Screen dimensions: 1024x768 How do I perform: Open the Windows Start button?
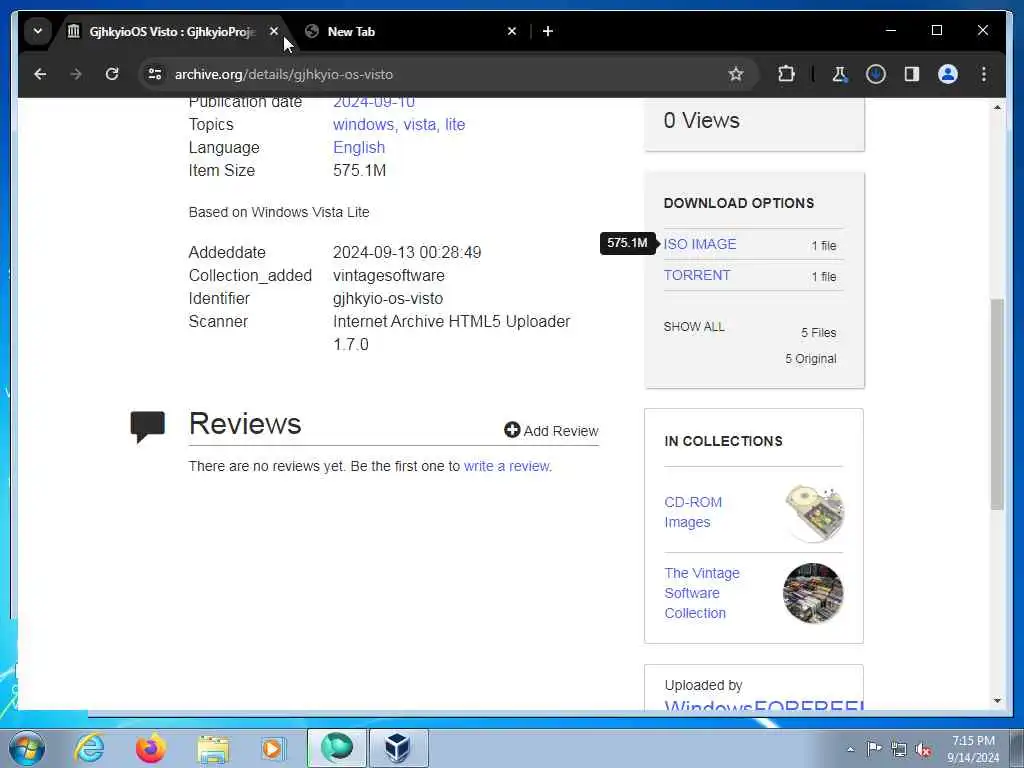click(26, 748)
